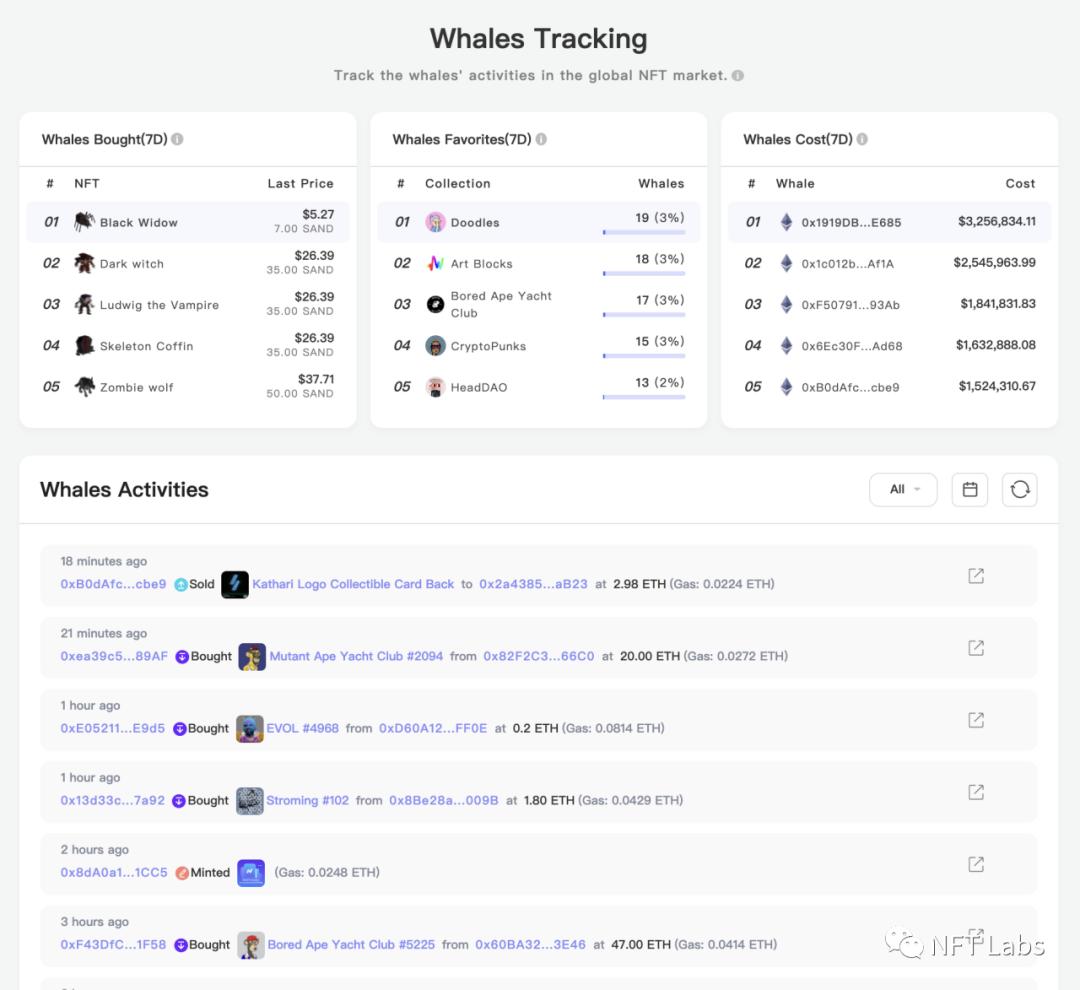Click the Bored Ape Yacht Club logo
The width and height of the screenshot is (1080, 990).
point(435,305)
